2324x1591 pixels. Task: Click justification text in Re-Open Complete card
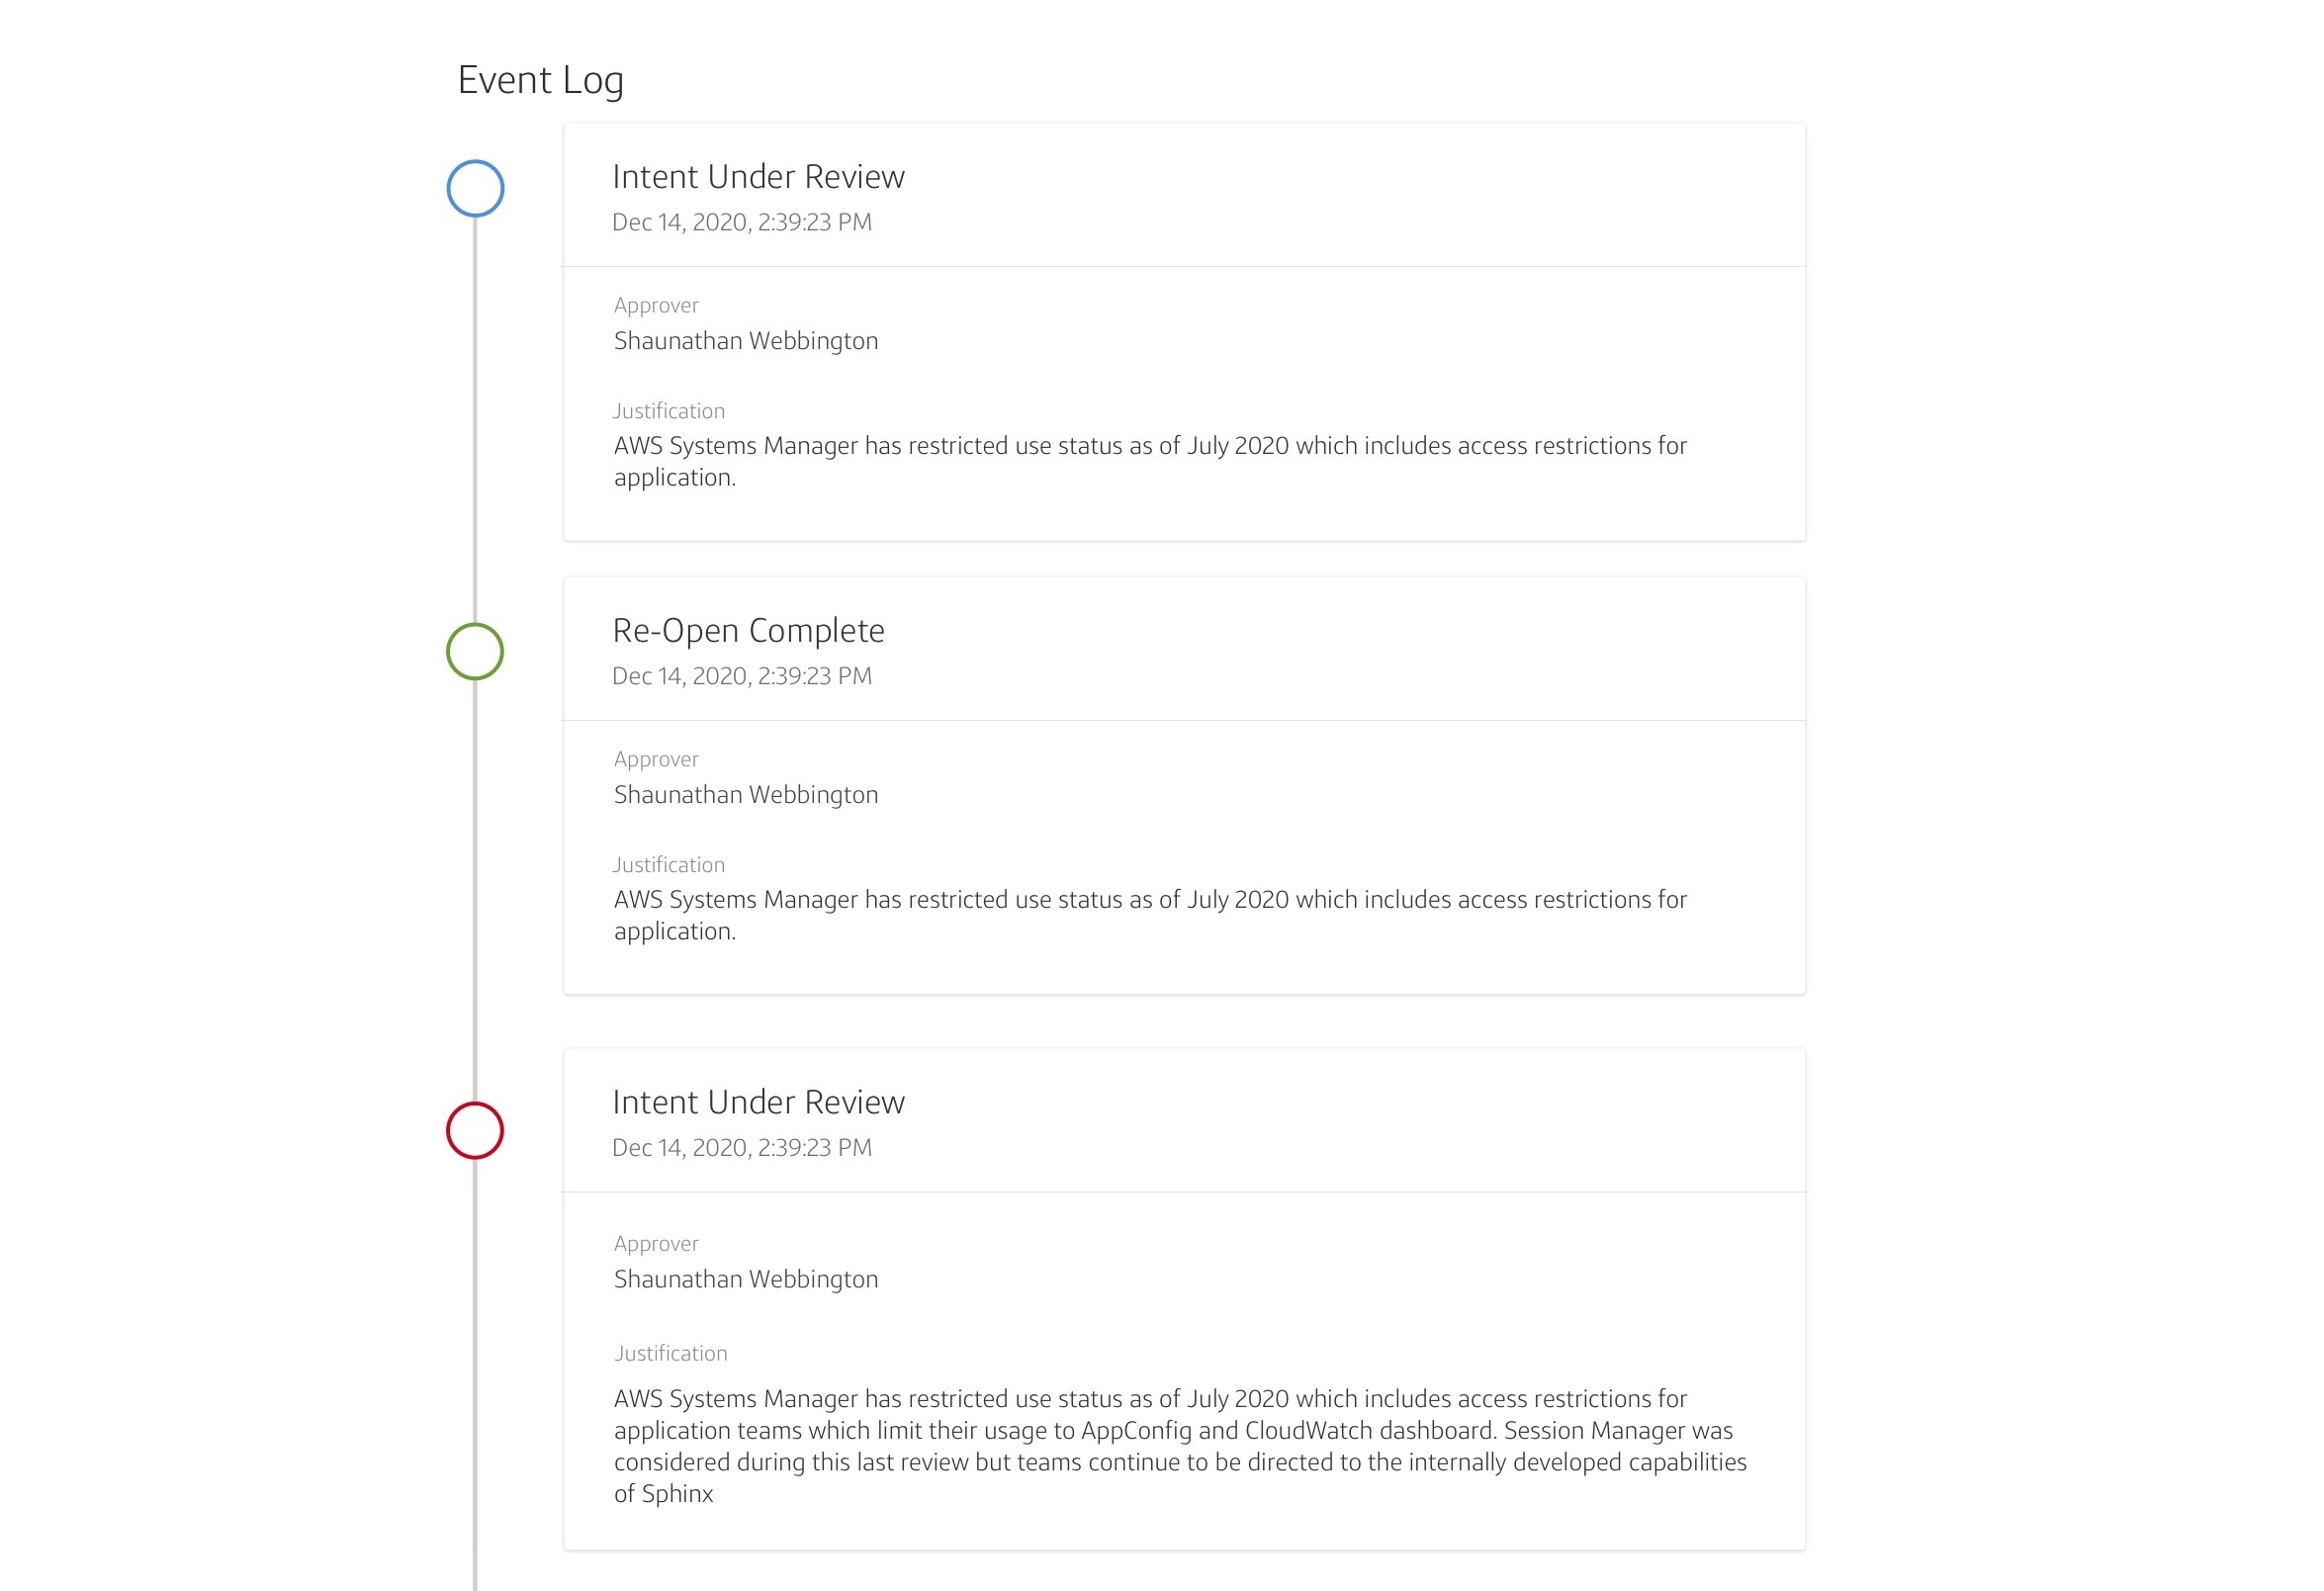[x=1150, y=915]
